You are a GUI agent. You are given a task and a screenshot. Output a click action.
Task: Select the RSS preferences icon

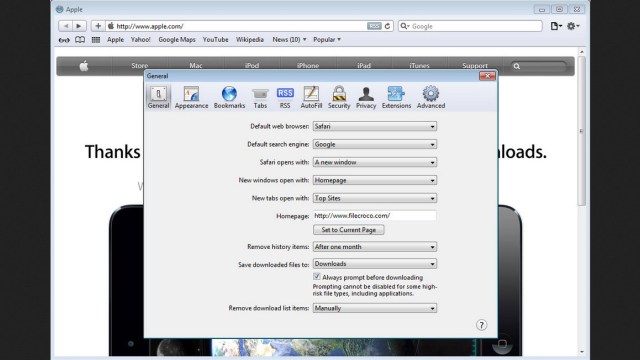point(285,98)
